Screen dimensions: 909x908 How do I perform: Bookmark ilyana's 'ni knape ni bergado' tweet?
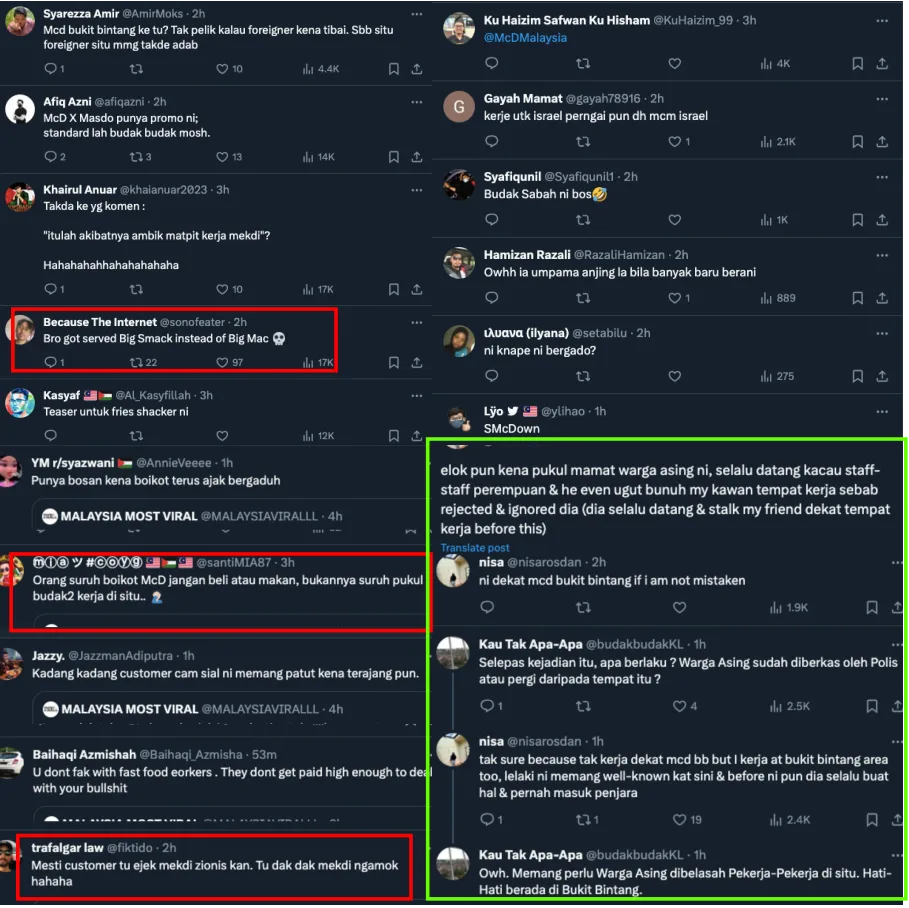[857, 376]
